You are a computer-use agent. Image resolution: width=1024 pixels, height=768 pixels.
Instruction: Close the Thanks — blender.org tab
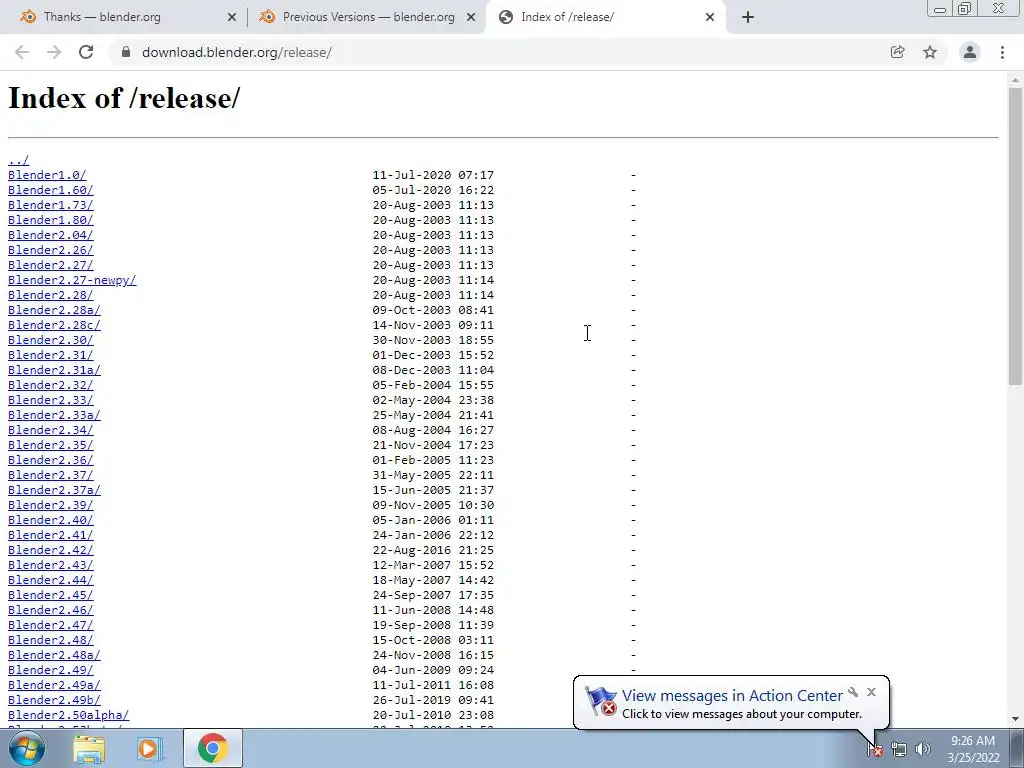232,17
